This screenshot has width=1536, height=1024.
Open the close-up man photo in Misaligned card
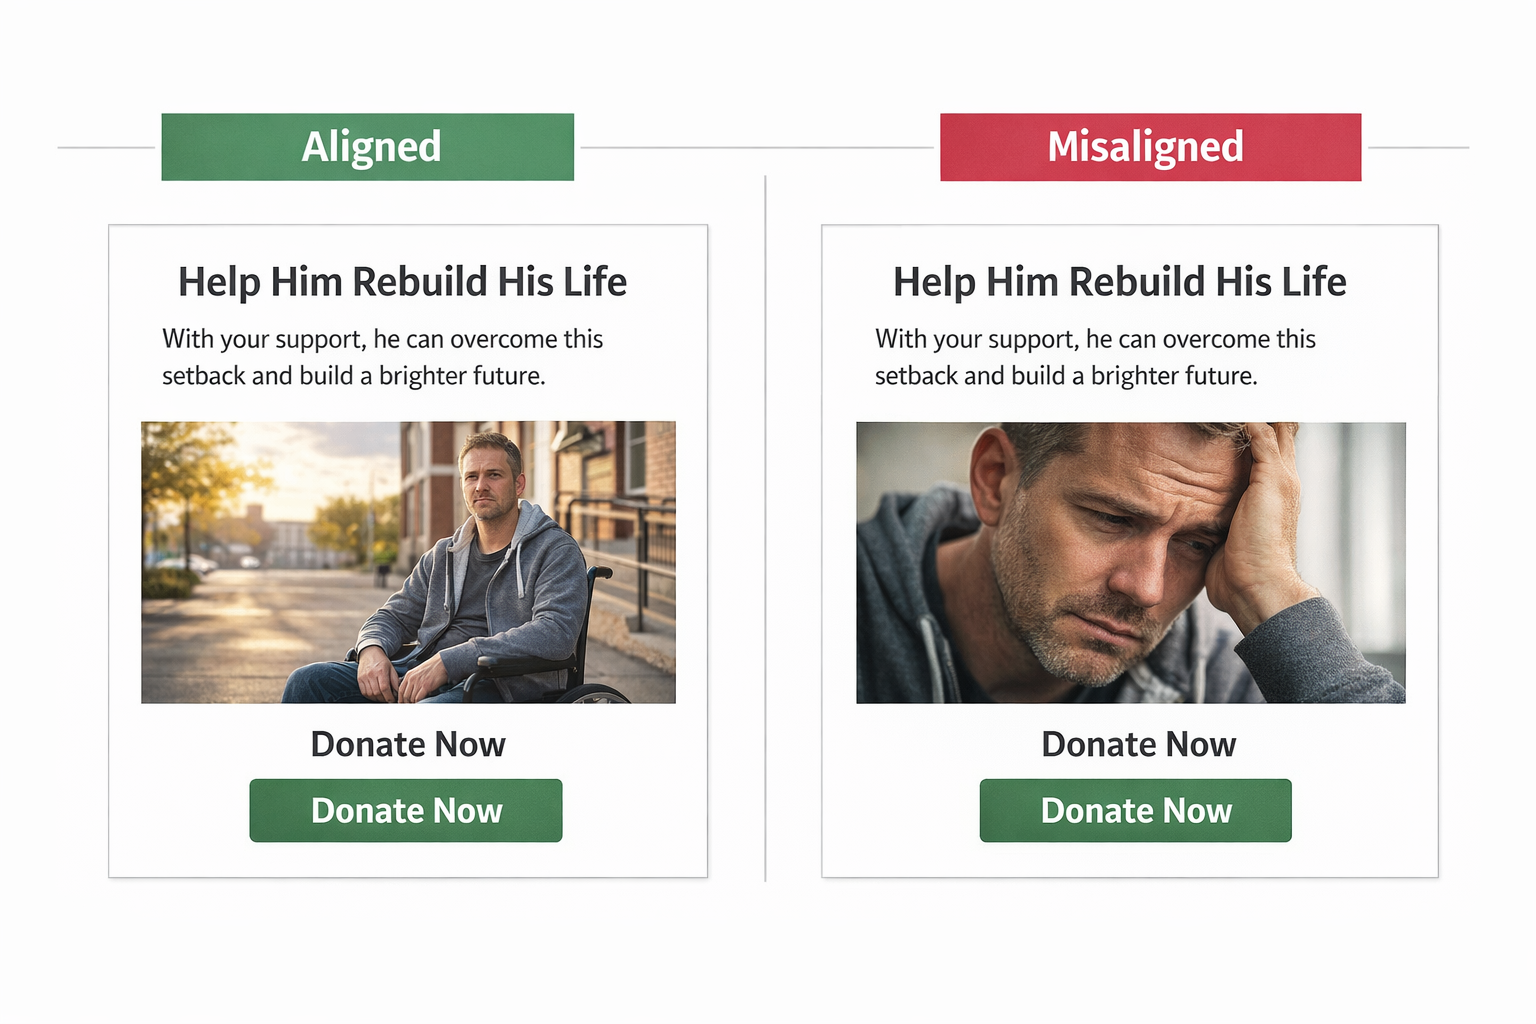(1130, 562)
